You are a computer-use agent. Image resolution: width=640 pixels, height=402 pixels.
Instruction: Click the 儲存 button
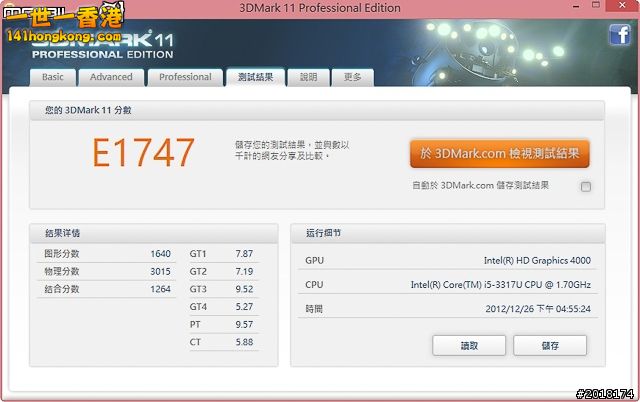point(550,345)
